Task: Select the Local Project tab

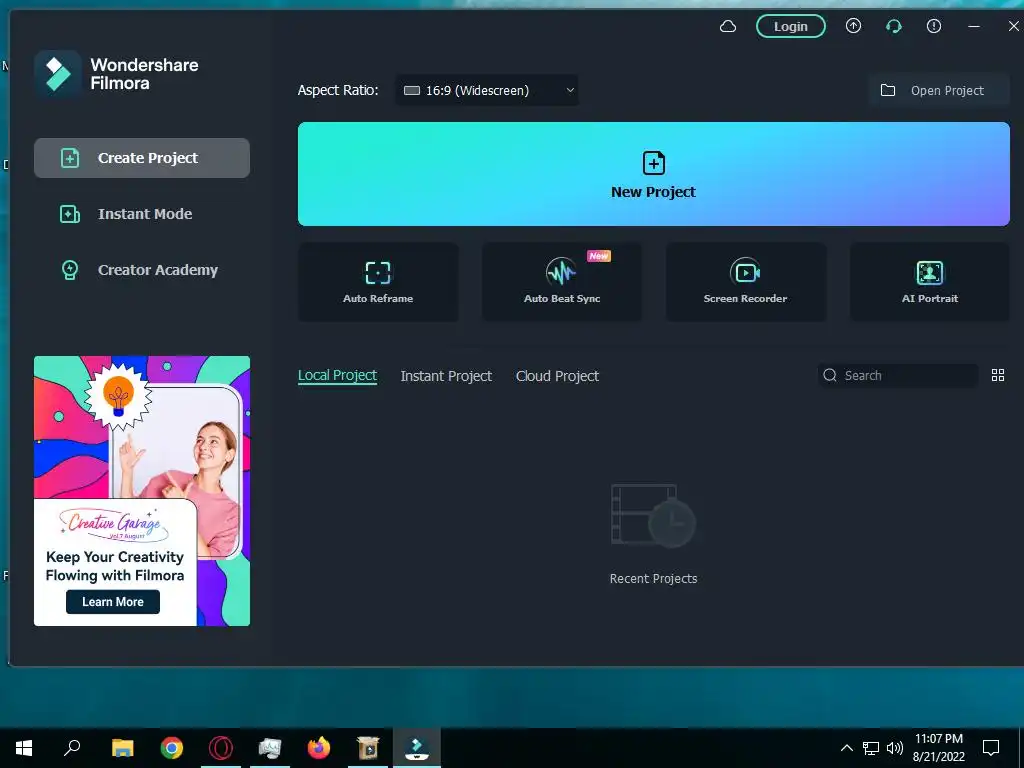Action: point(337,376)
